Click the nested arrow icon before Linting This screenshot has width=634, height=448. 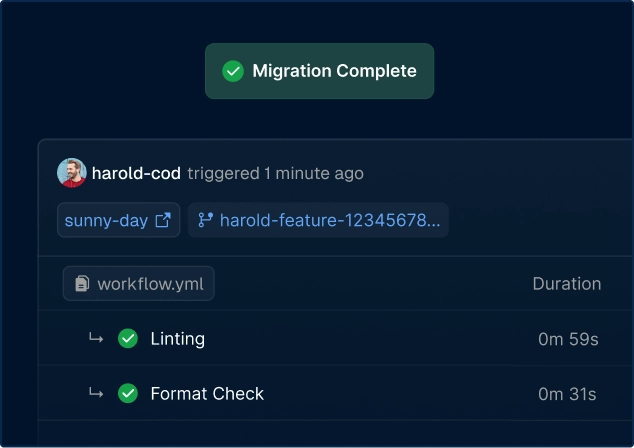pos(96,339)
